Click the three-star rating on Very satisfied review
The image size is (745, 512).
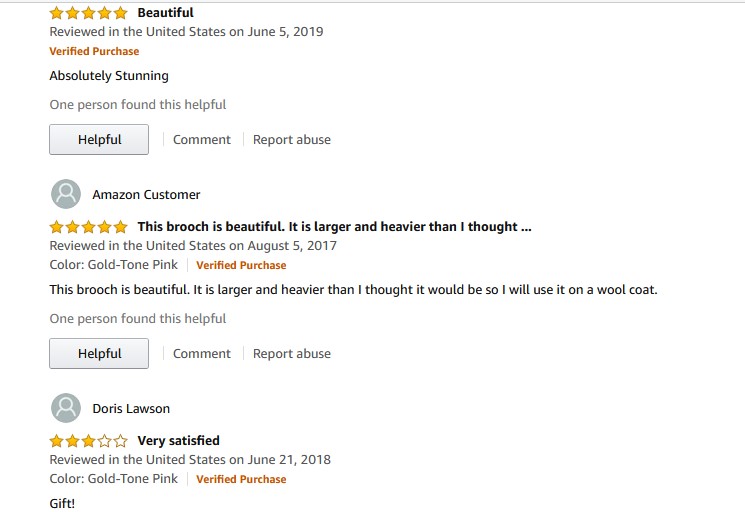tap(88, 441)
